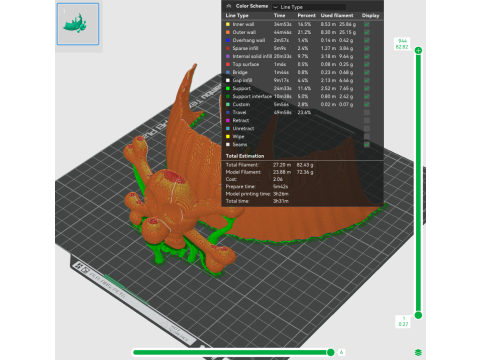Screen dimensions: 480x360
Task: Click the 0.27 height label below slider
Action: click(403, 324)
